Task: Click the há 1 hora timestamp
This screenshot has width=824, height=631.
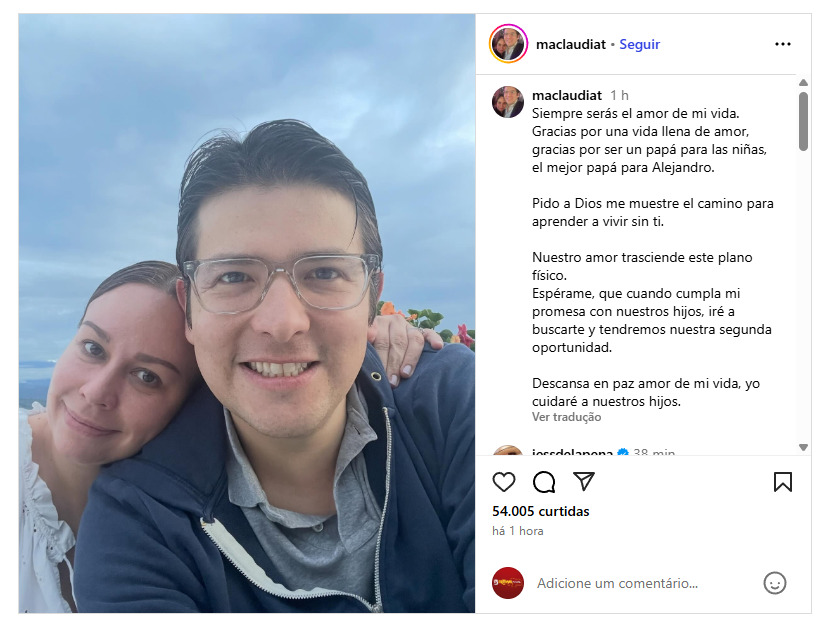Action: click(x=518, y=531)
